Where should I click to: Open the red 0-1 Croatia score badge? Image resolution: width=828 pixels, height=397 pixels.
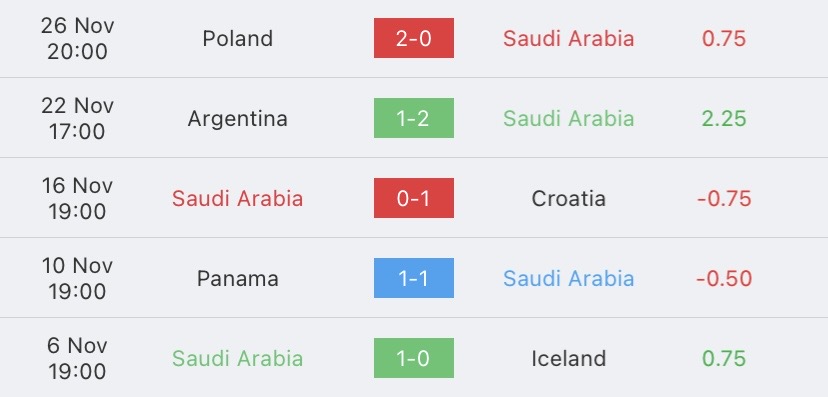coord(413,198)
